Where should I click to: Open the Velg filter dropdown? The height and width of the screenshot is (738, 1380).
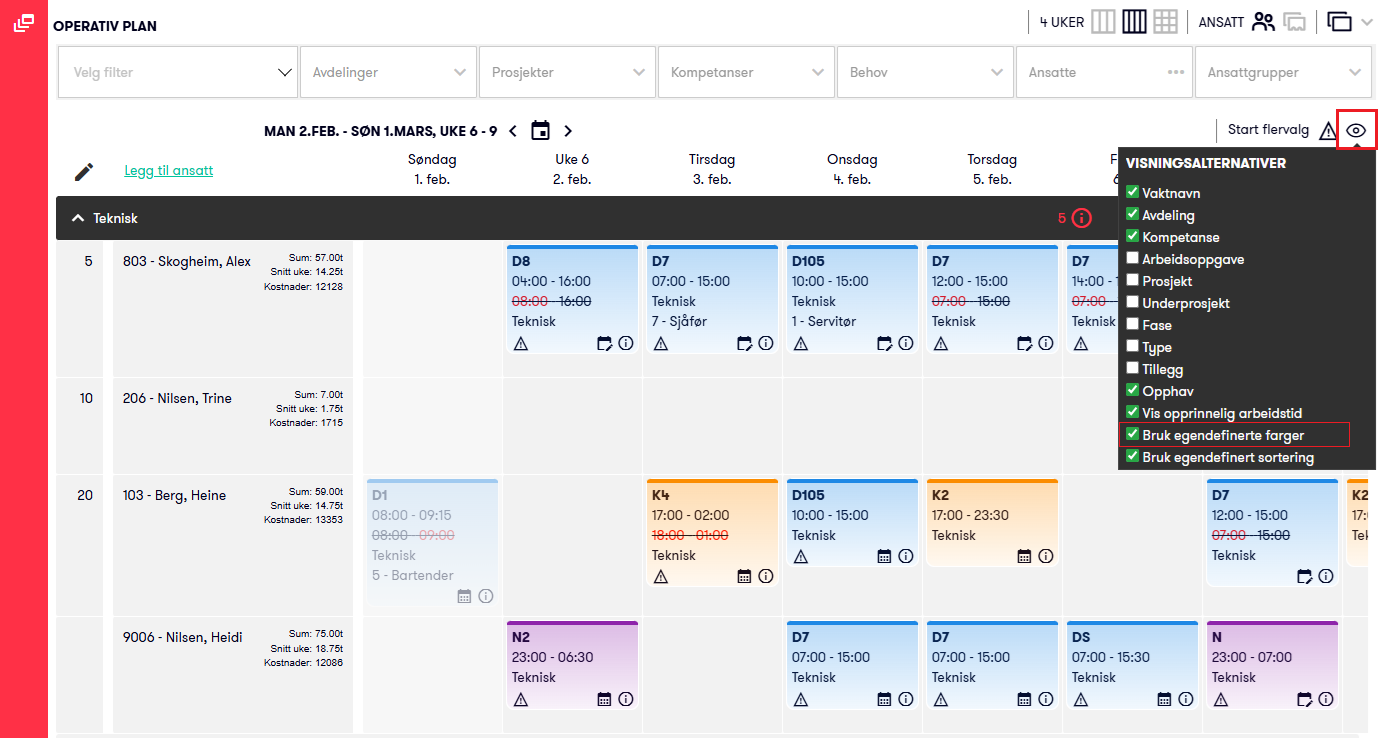(177, 72)
